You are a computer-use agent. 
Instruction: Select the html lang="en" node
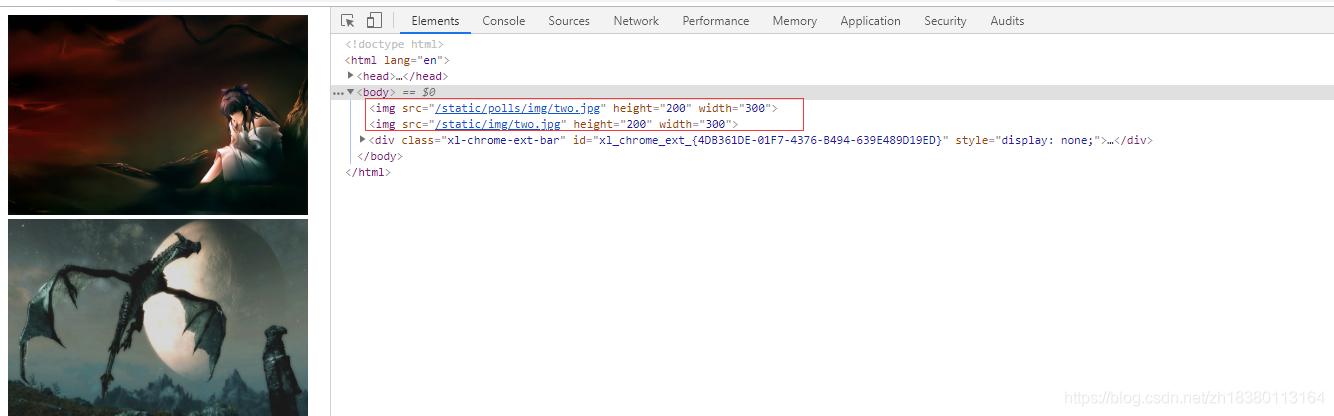(x=397, y=60)
